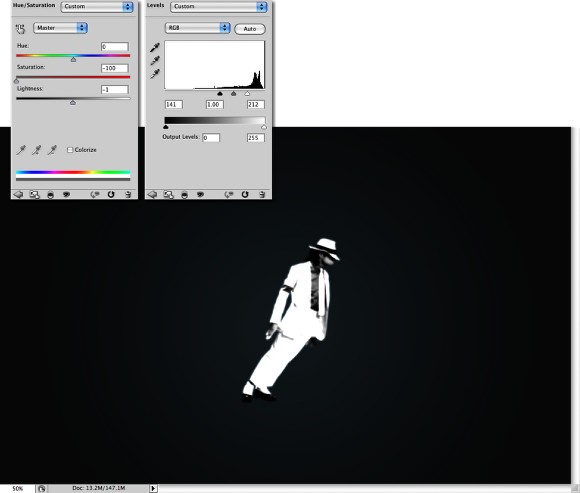Reset Levels adjustment to defaults
580x493 pixels.
pyautogui.click(x=245, y=194)
